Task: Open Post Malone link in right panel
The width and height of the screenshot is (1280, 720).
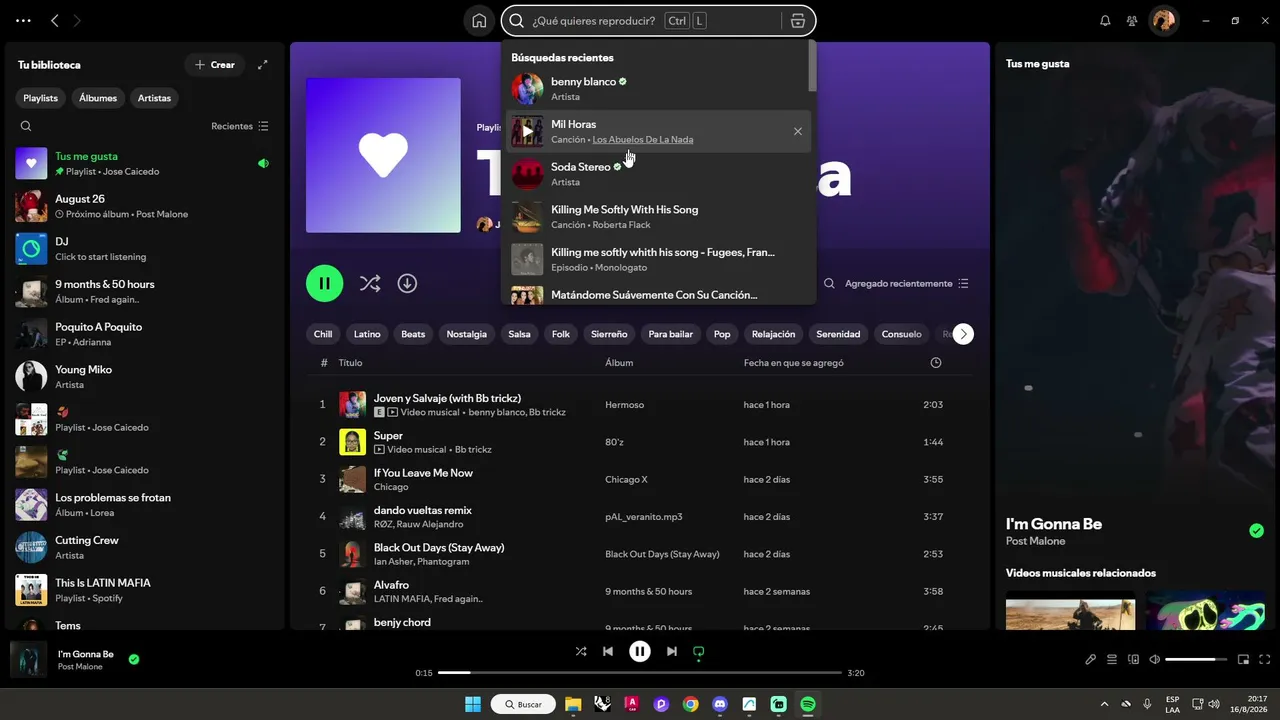Action: coord(1035,541)
